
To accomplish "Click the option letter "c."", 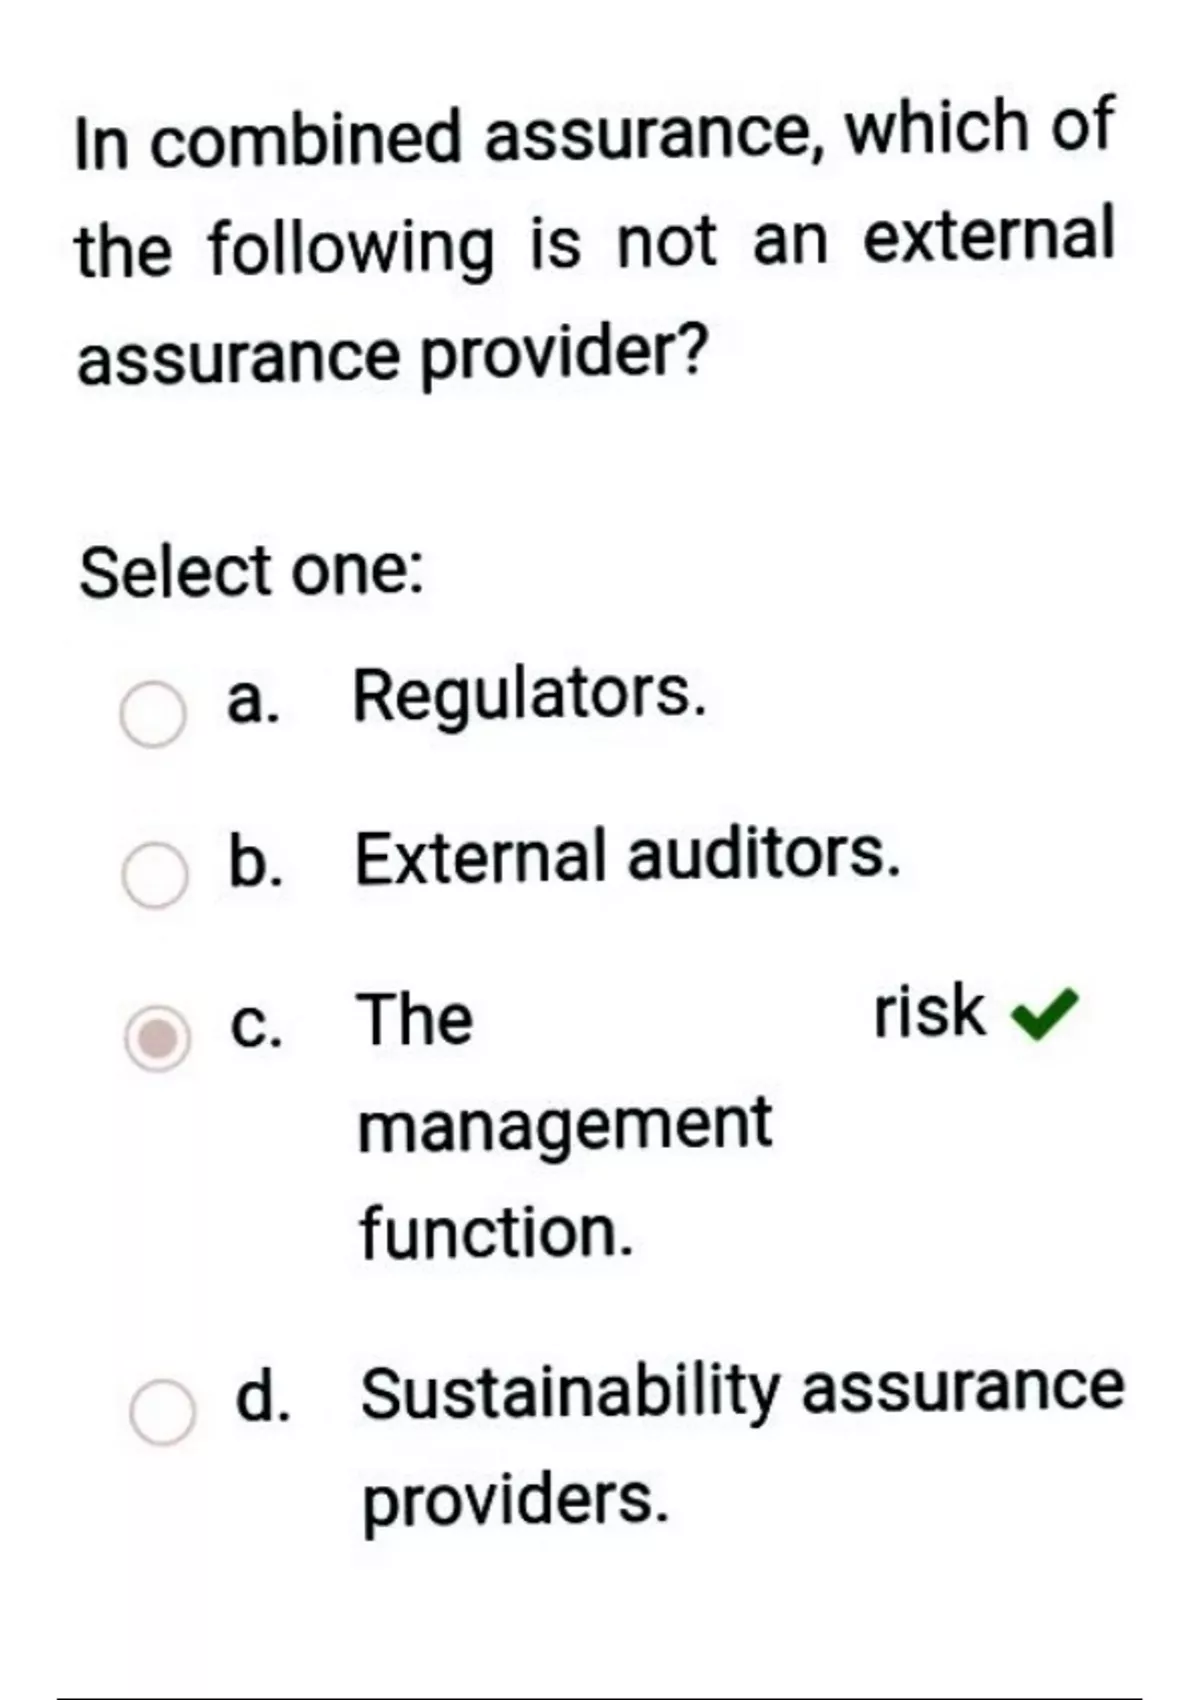I will 255,1025.
